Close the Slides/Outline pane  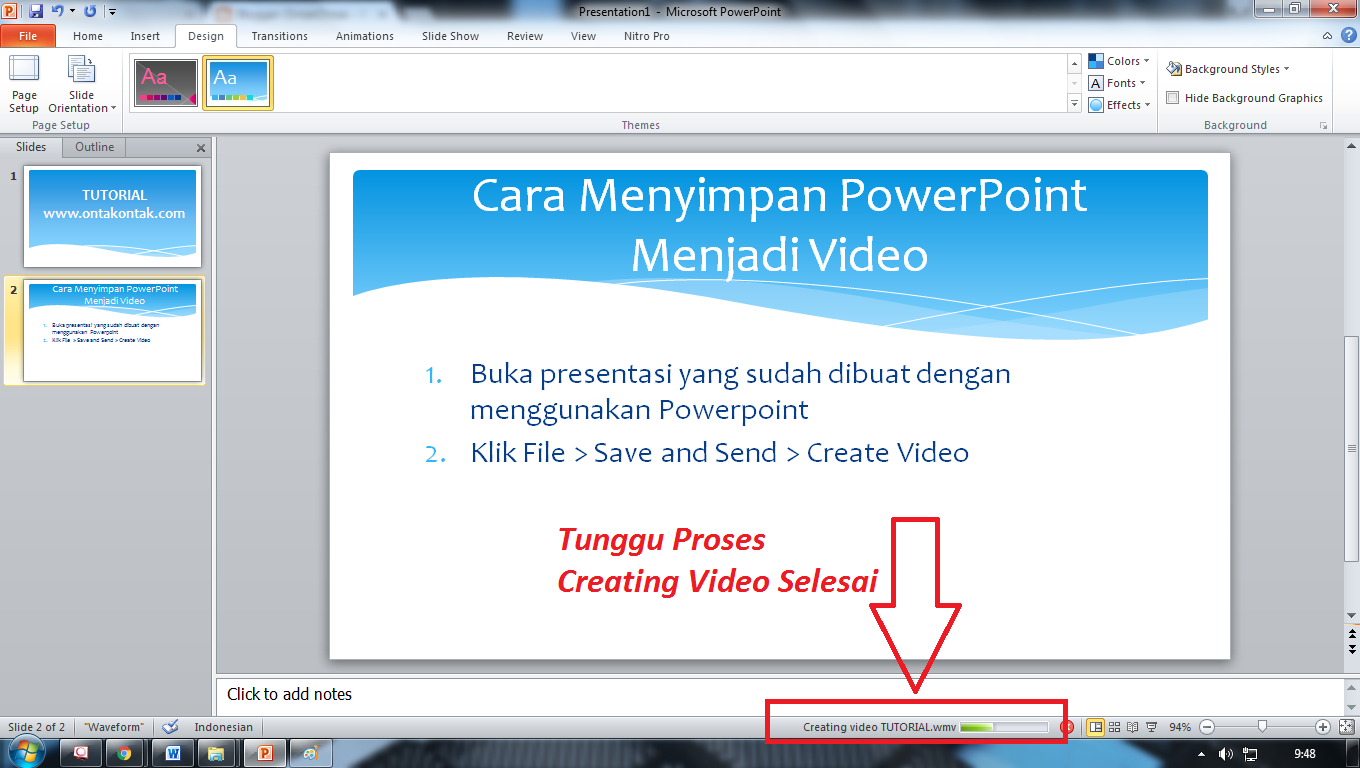(x=201, y=148)
